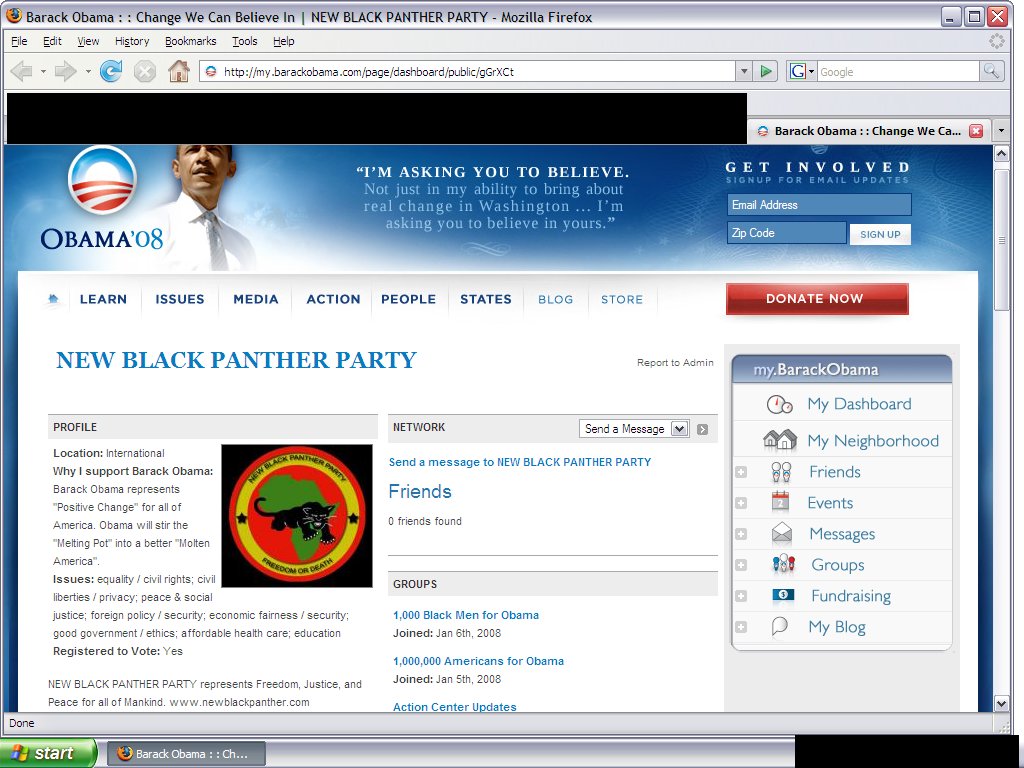The image size is (1024, 768).
Task: Click the Windows Start button
Action: coord(49,753)
